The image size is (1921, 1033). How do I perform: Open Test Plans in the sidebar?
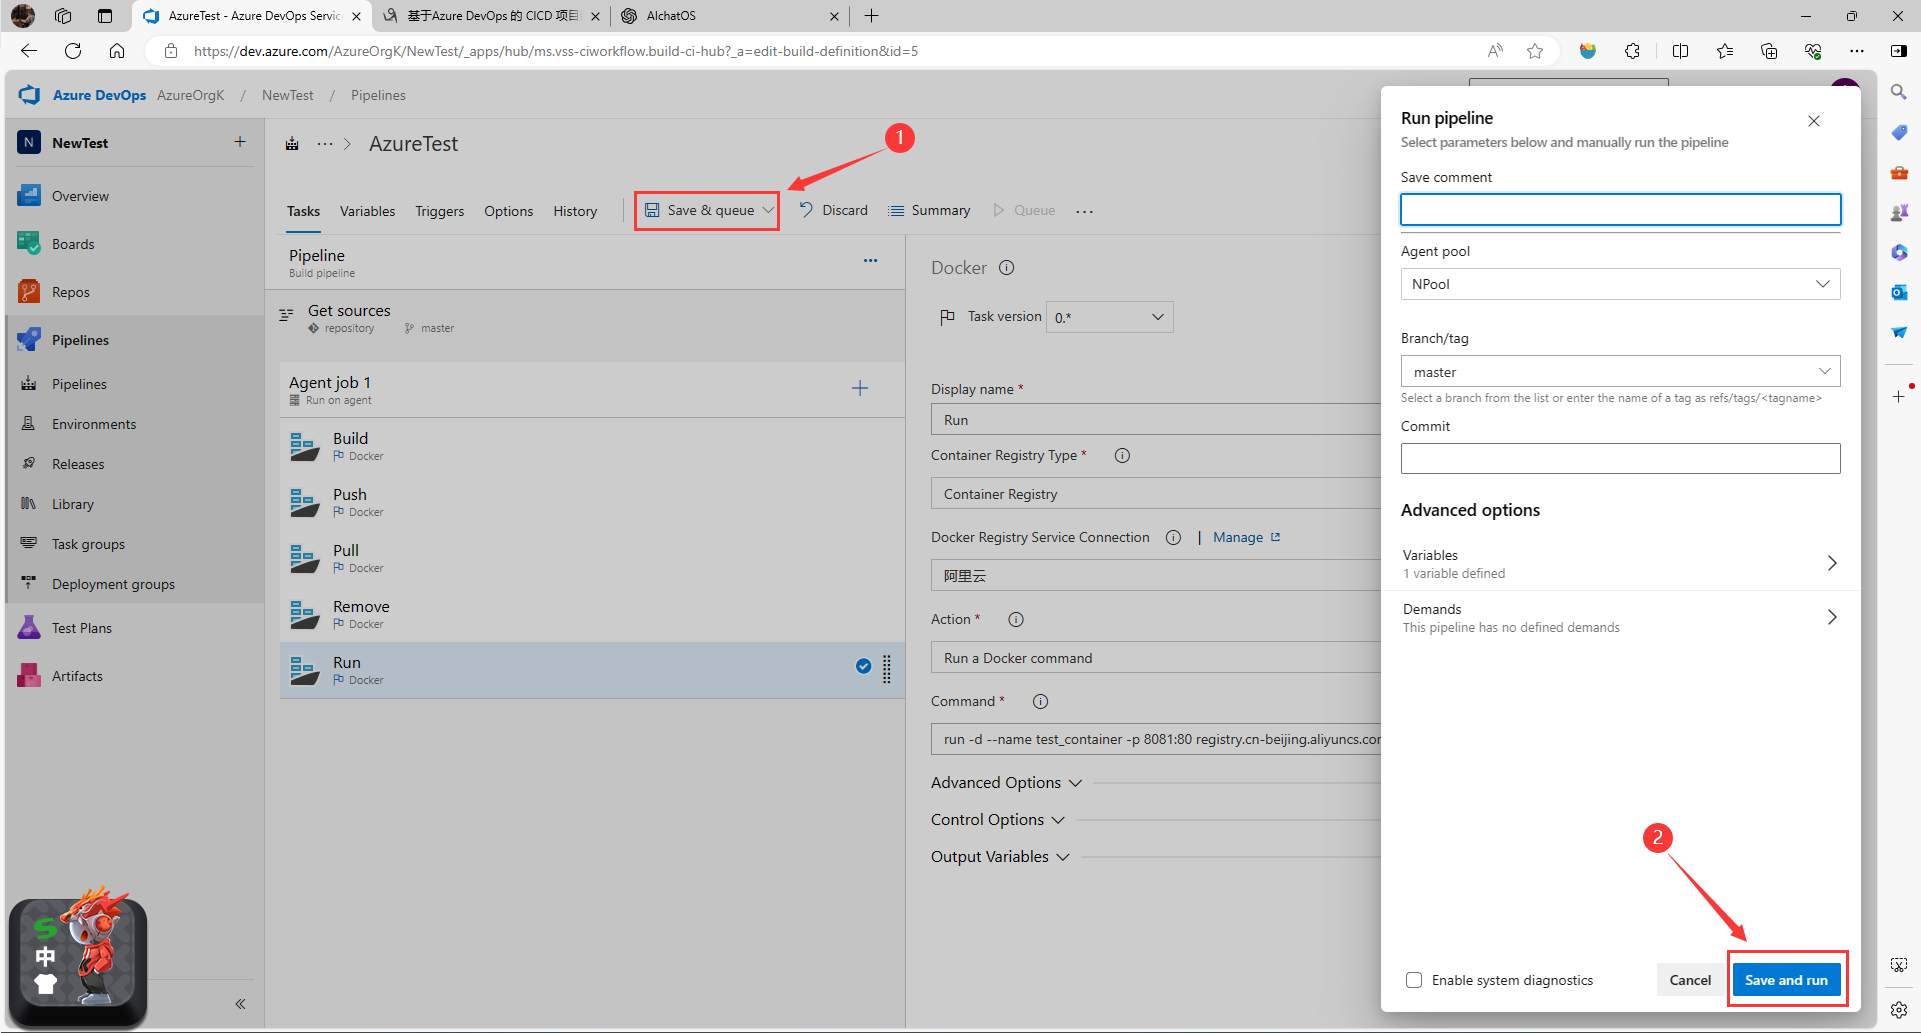pyautogui.click(x=81, y=628)
